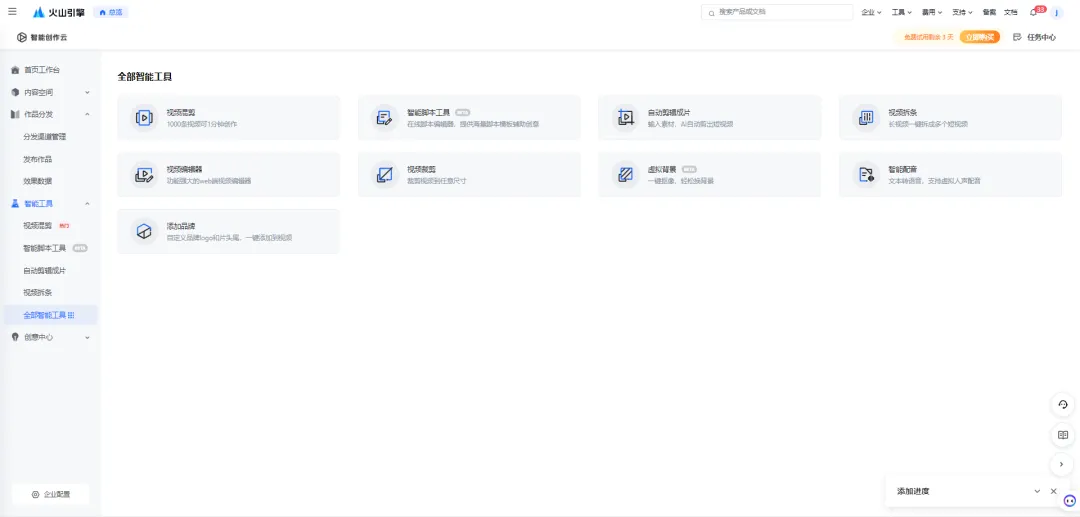Viewport: 1080px width, 517px height.
Task: Collapse the 添加进度 panel chevron
Action: (x=1037, y=492)
